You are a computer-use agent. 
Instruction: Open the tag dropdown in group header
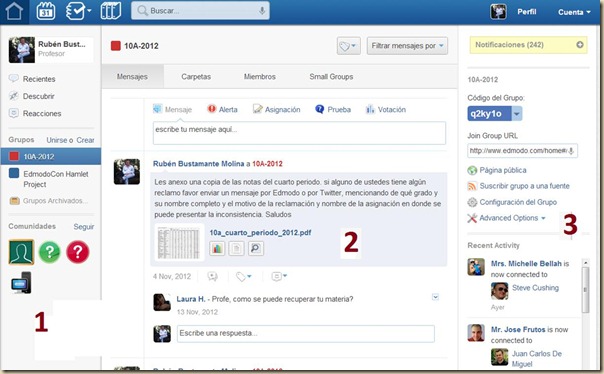[x=348, y=46]
